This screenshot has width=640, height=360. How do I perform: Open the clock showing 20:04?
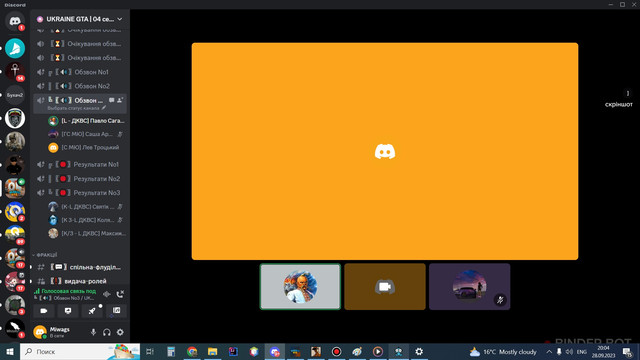coord(603,351)
